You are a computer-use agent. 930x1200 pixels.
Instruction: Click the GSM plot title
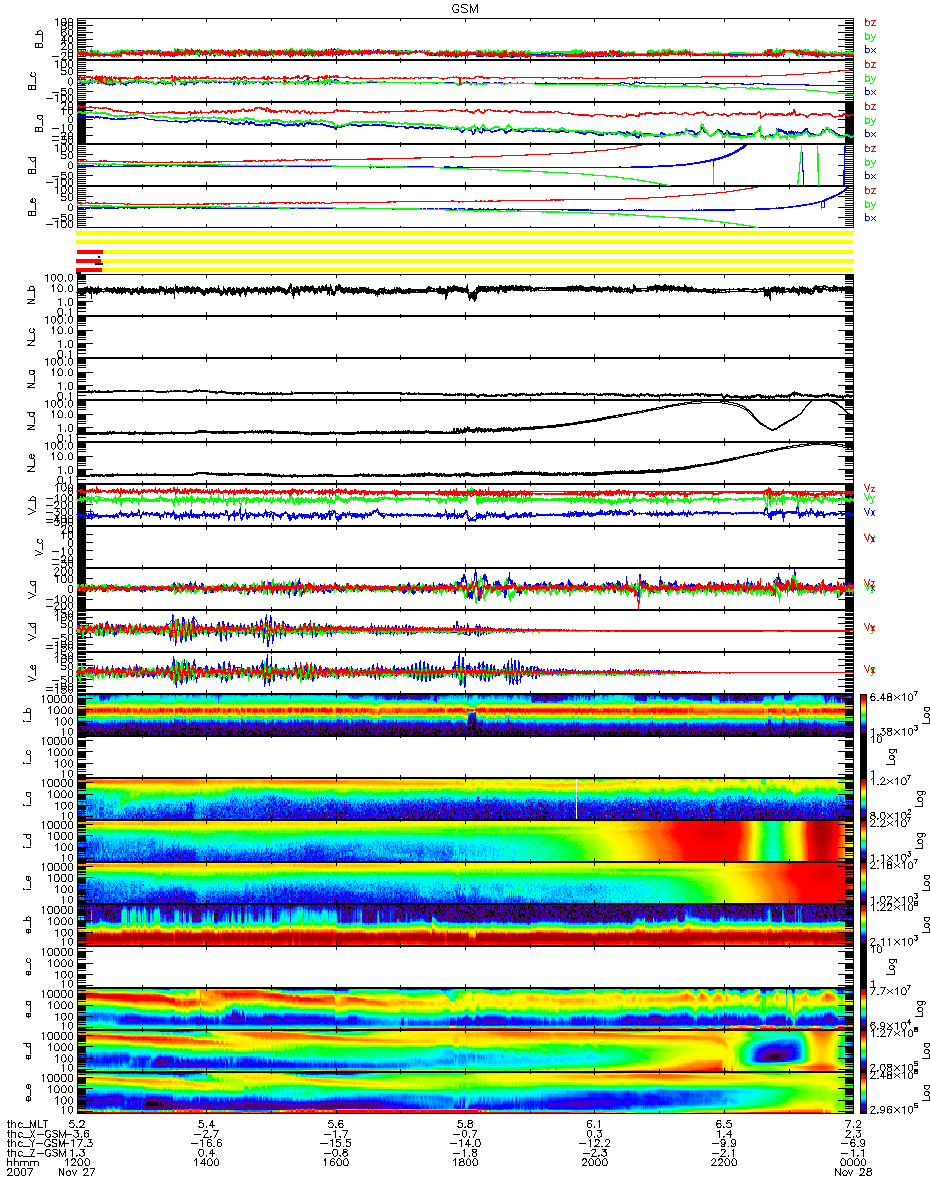pyautogui.click(x=465, y=7)
